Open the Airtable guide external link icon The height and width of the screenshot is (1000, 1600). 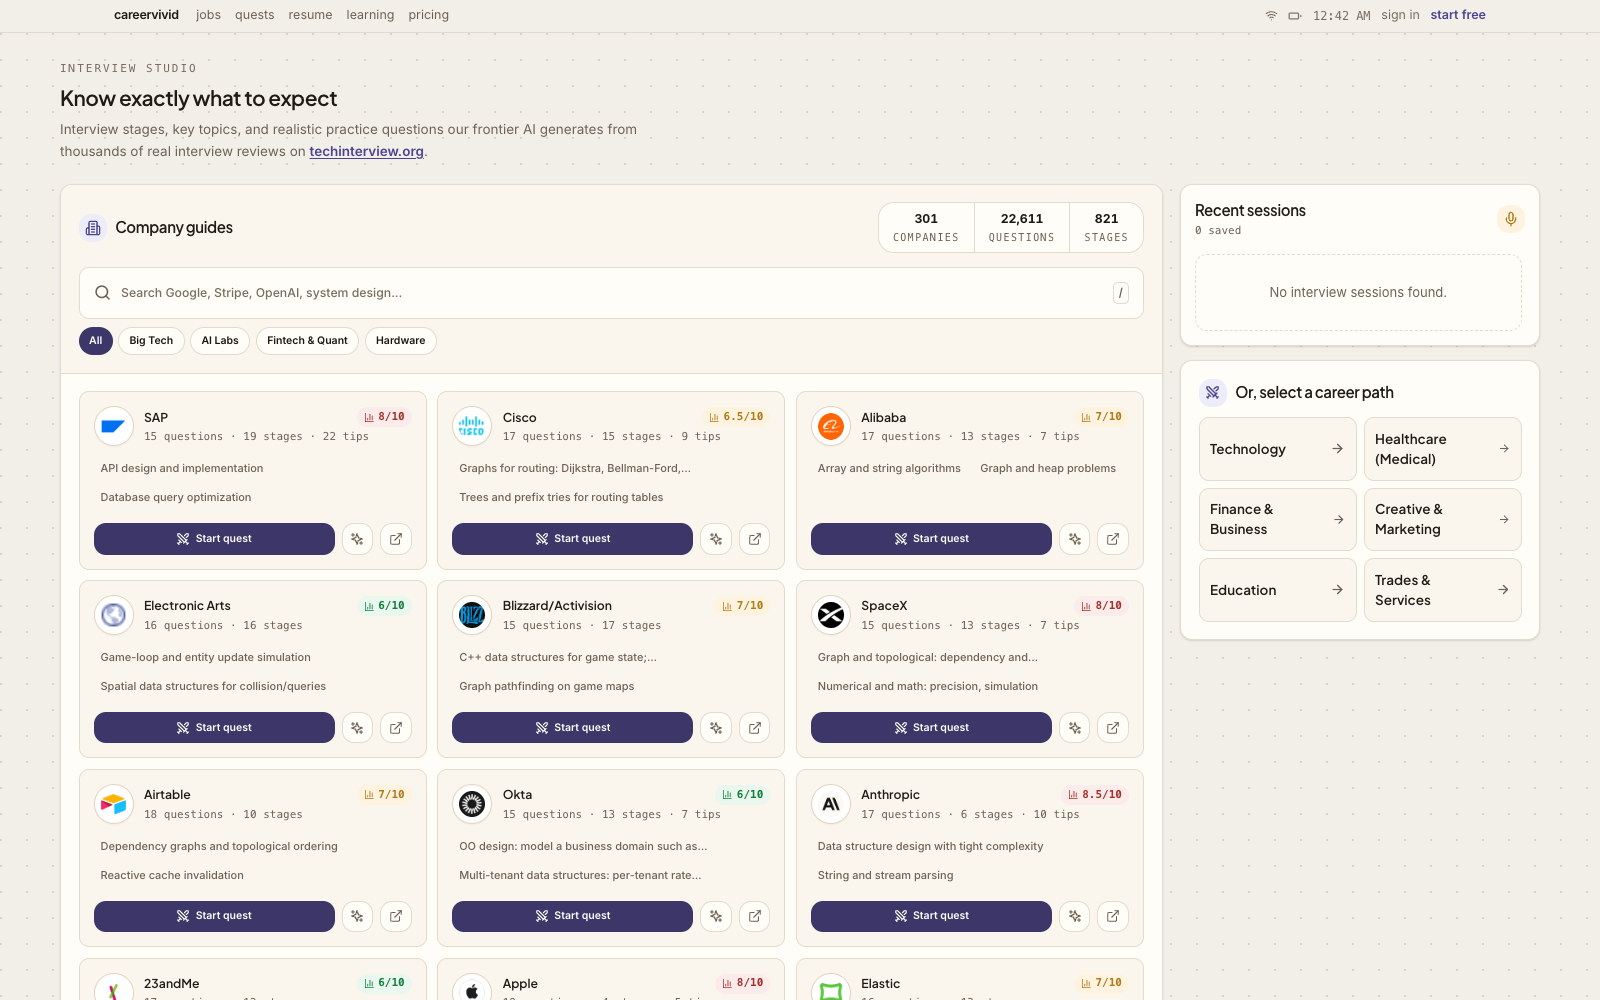click(x=396, y=916)
